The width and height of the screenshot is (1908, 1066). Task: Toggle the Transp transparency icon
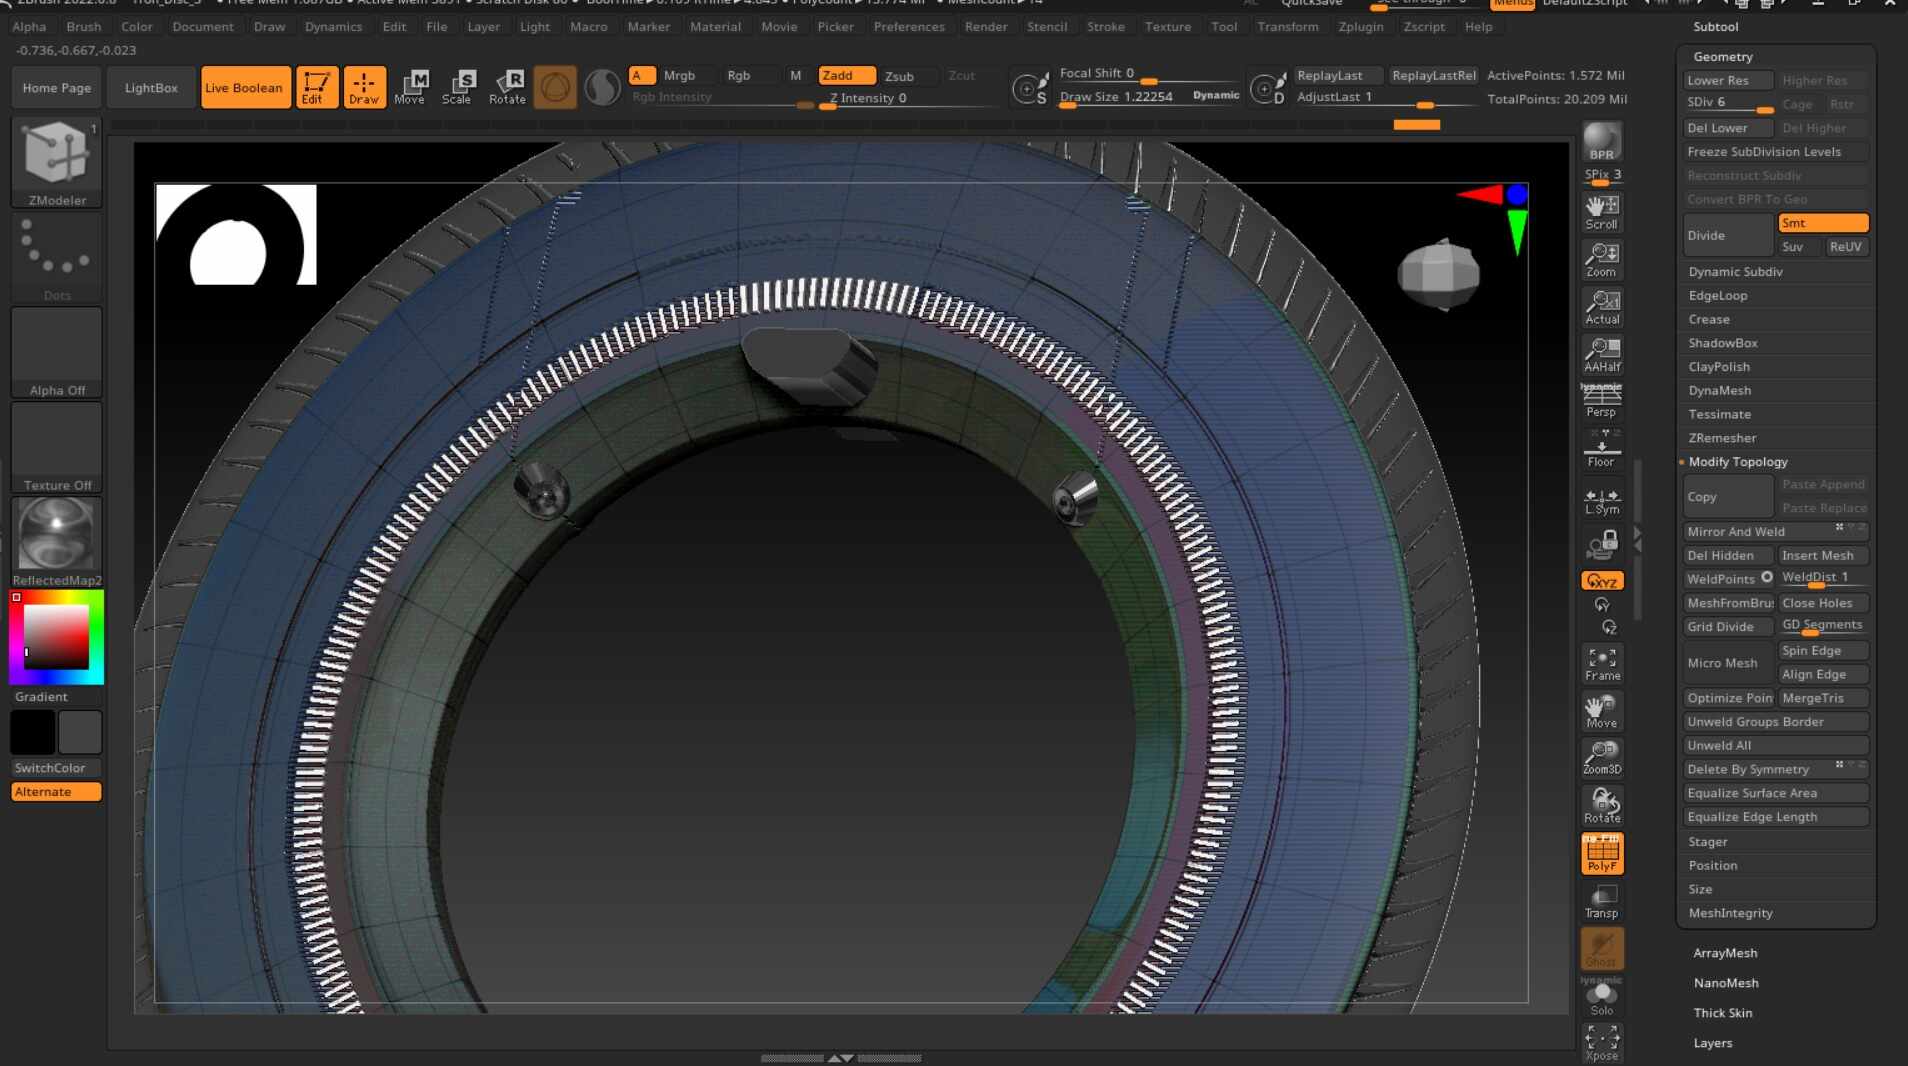pos(1601,901)
